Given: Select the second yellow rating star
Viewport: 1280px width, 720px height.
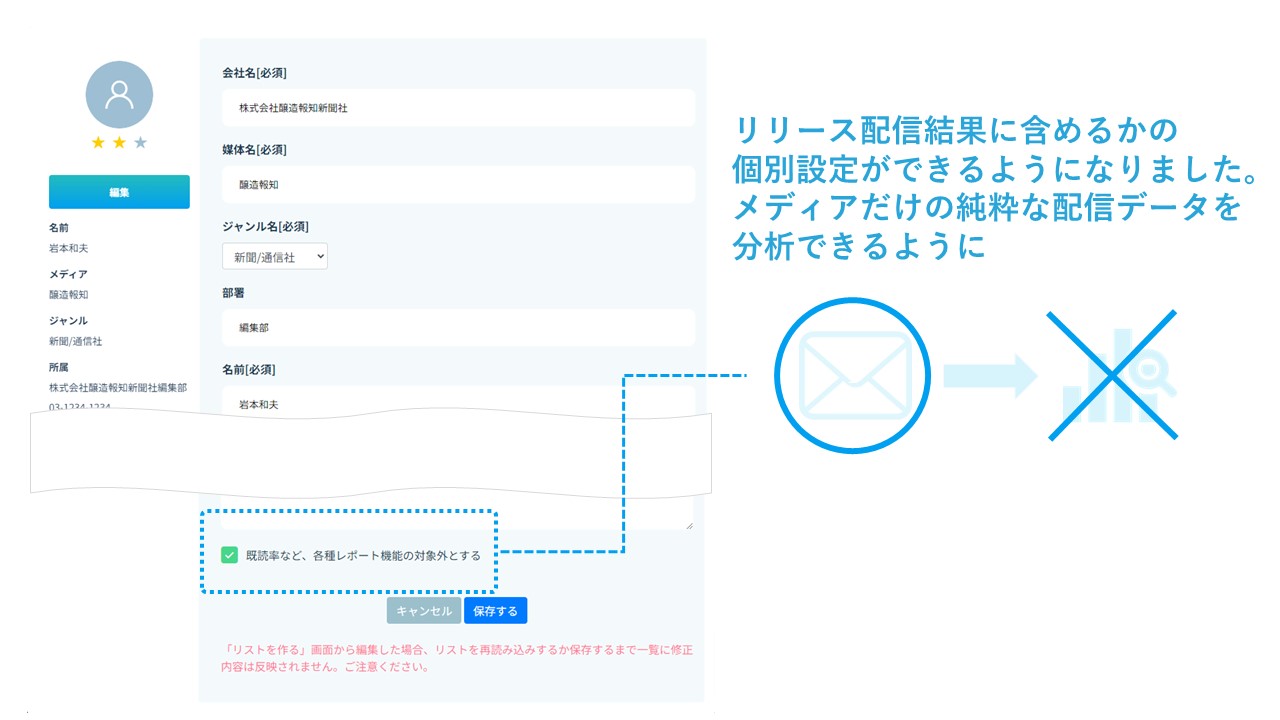Looking at the screenshot, I should click(119, 143).
